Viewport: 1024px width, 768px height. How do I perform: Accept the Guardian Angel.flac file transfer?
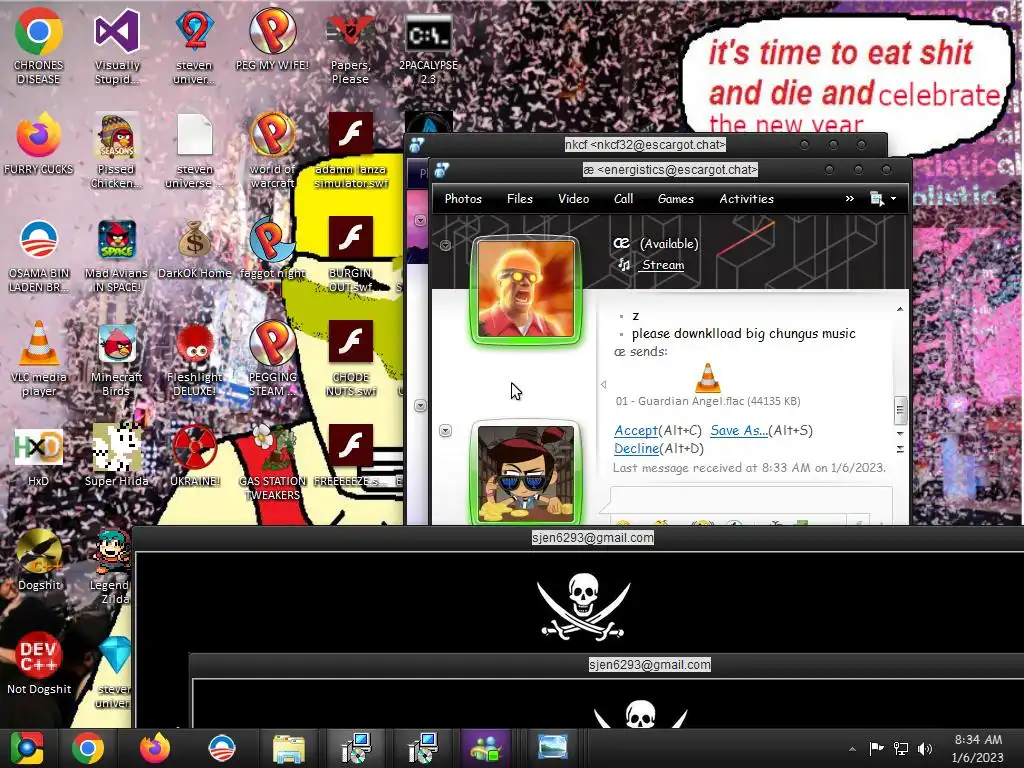(x=636, y=430)
